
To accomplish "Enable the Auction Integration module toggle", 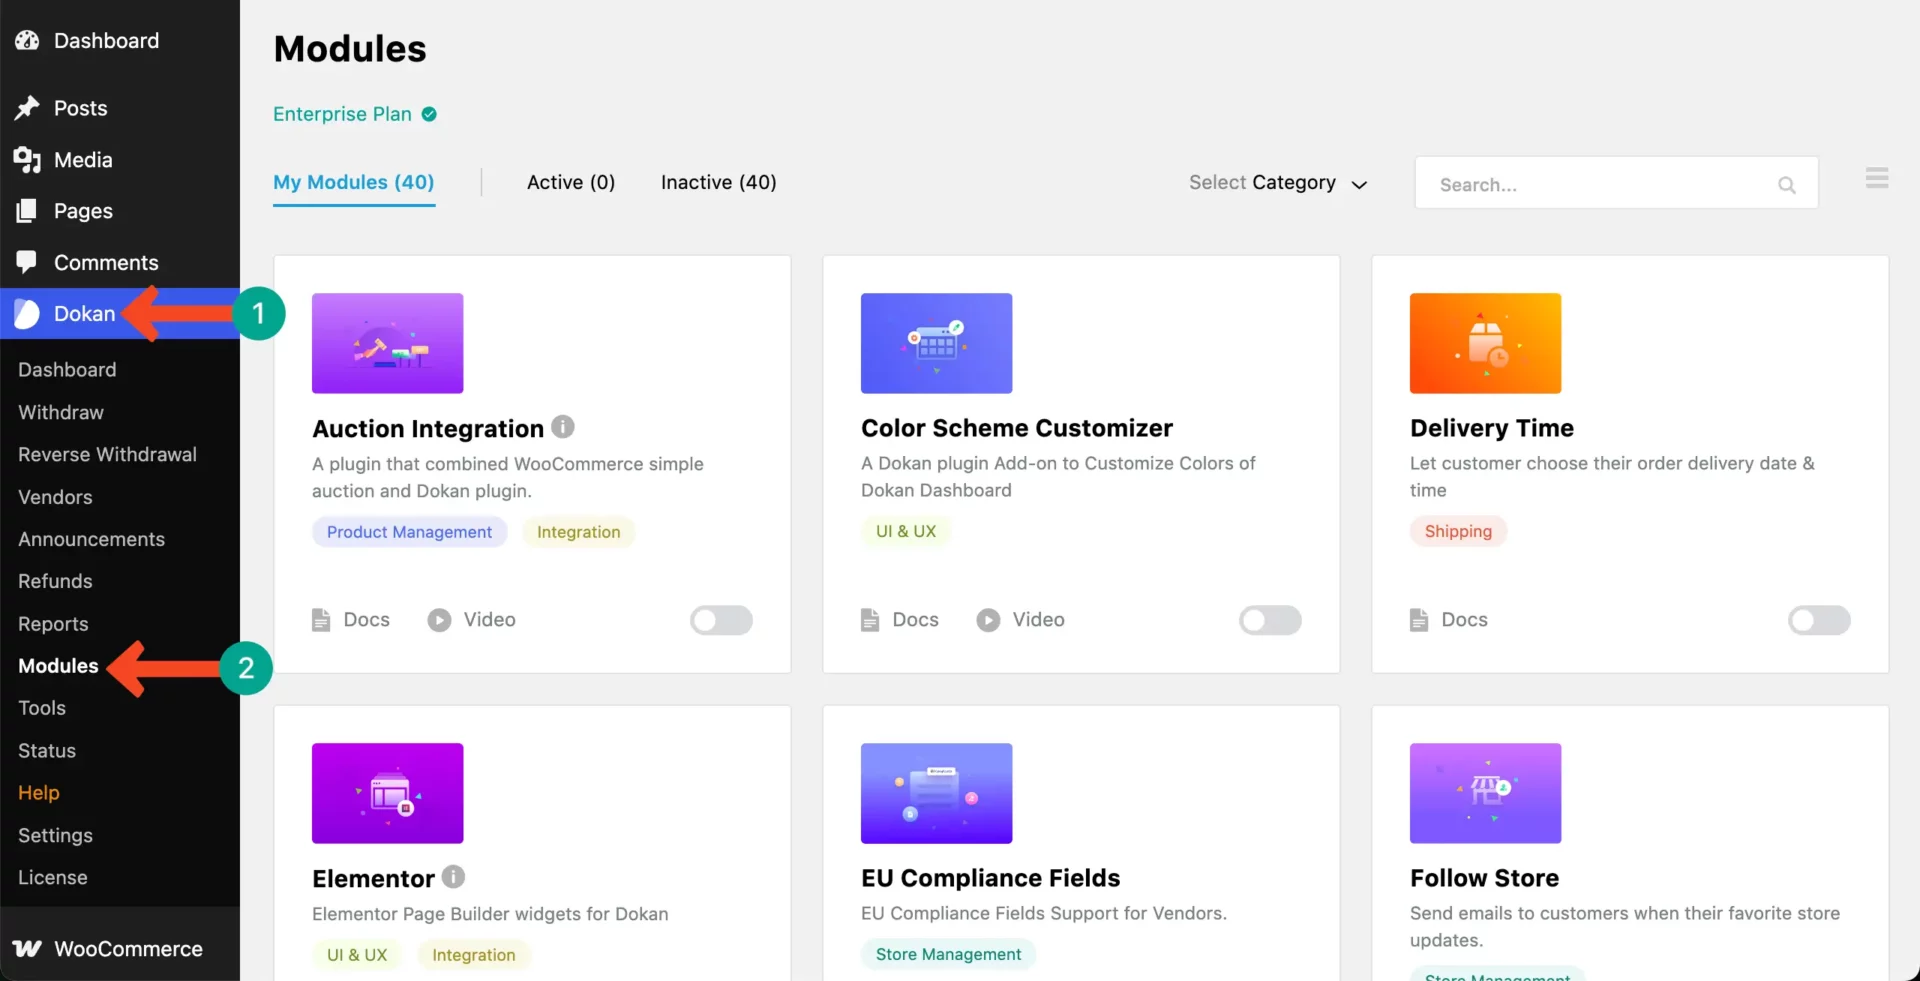I will tap(721, 620).
